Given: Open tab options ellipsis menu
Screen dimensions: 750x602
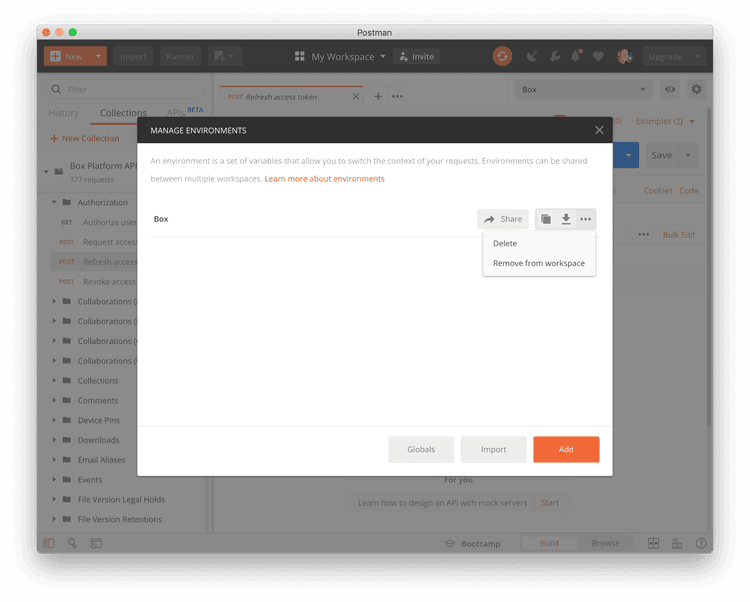Looking at the screenshot, I should [397, 96].
